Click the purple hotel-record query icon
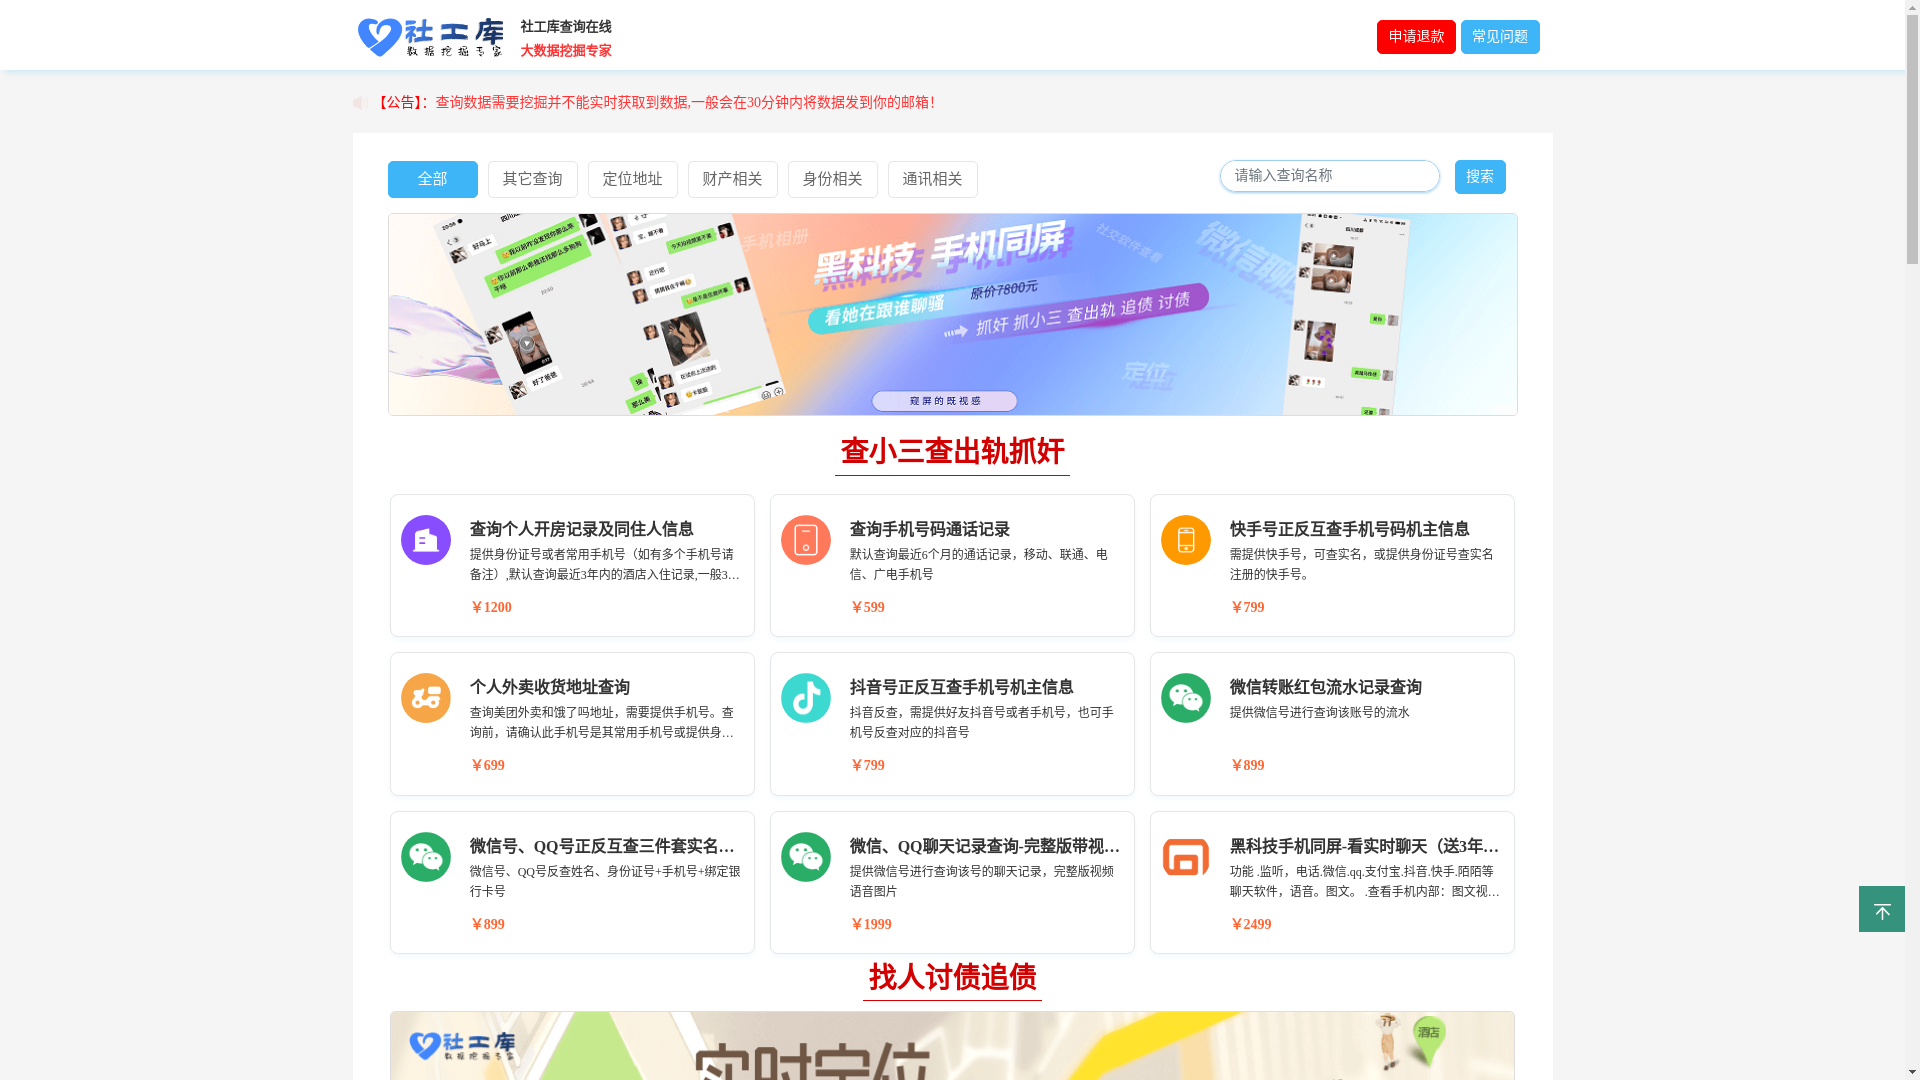 [426, 540]
